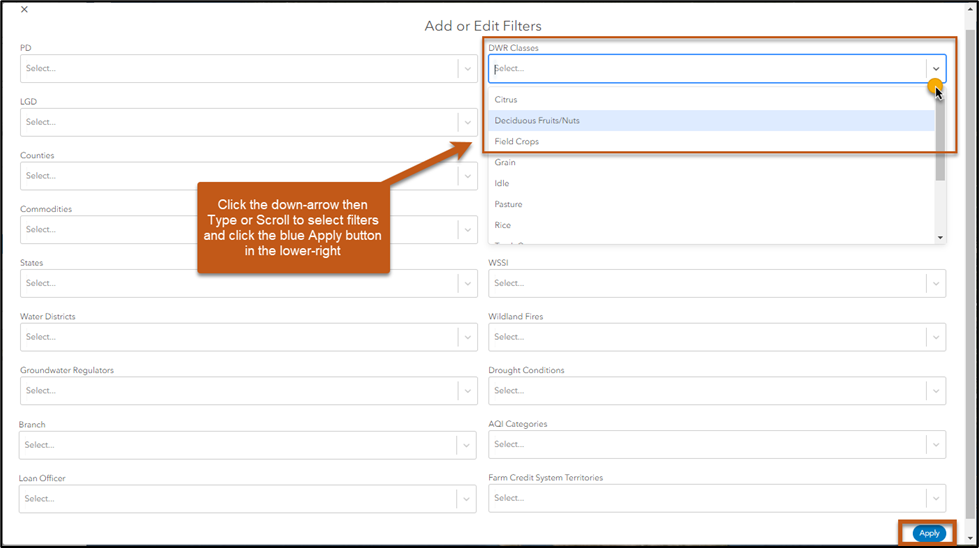Select the Grain option

505,163
